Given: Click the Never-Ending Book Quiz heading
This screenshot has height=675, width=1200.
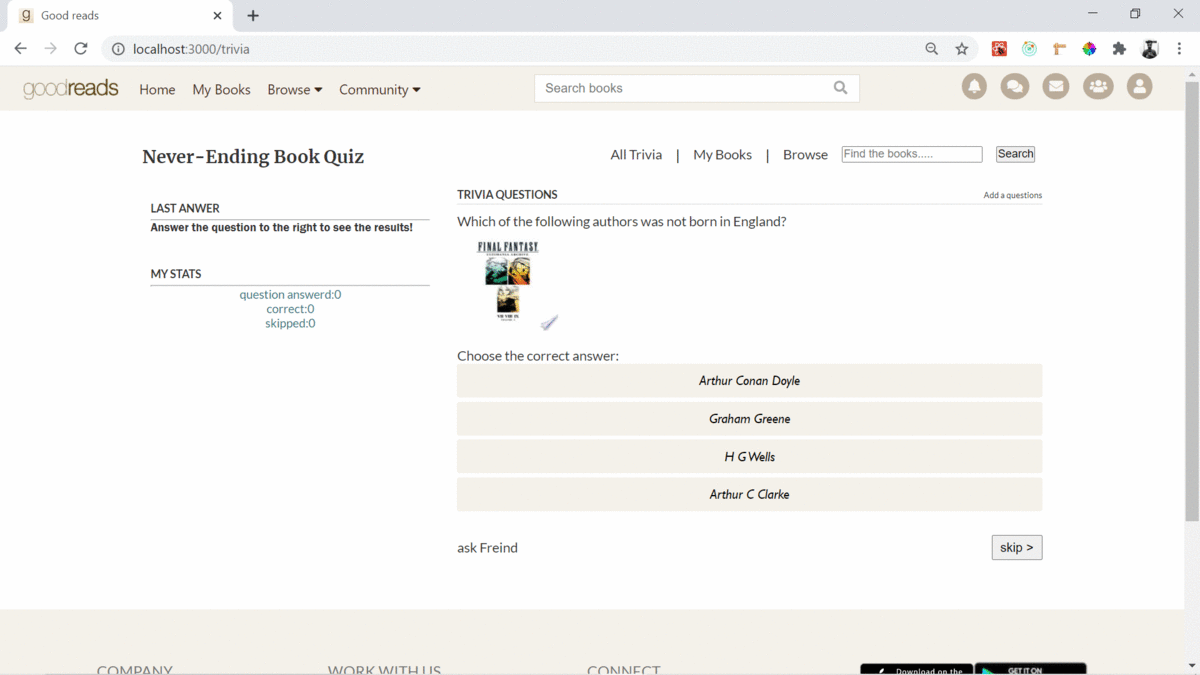Looking at the screenshot, I should [253, 156].
